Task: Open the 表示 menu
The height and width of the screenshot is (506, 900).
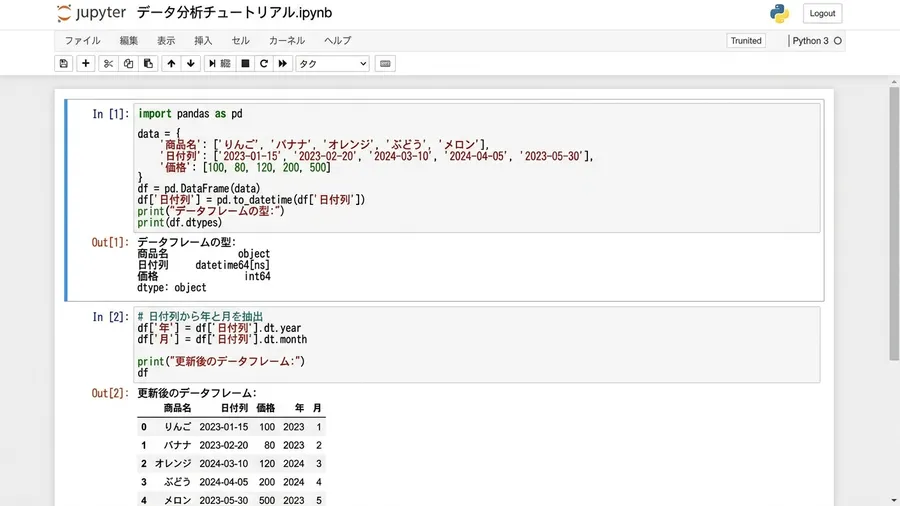Action: click(166, 41)
